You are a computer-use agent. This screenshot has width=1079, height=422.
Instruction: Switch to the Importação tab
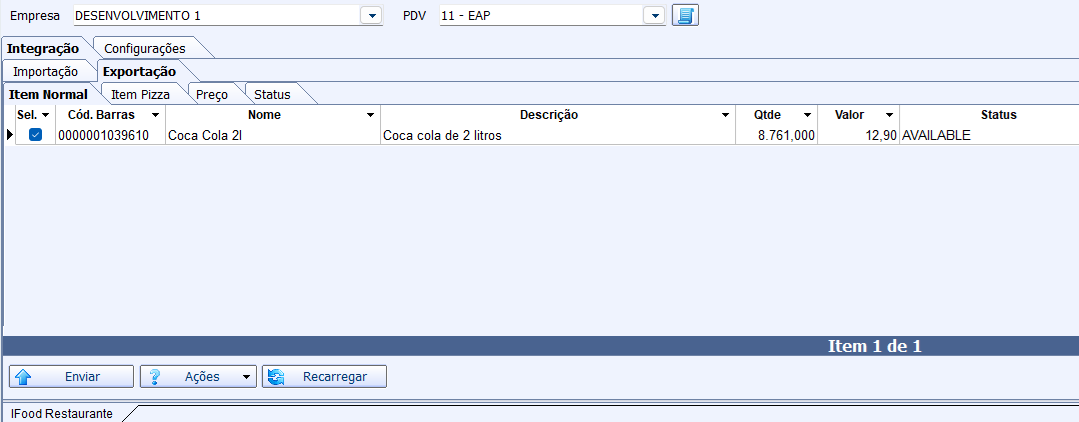[45, 71]
